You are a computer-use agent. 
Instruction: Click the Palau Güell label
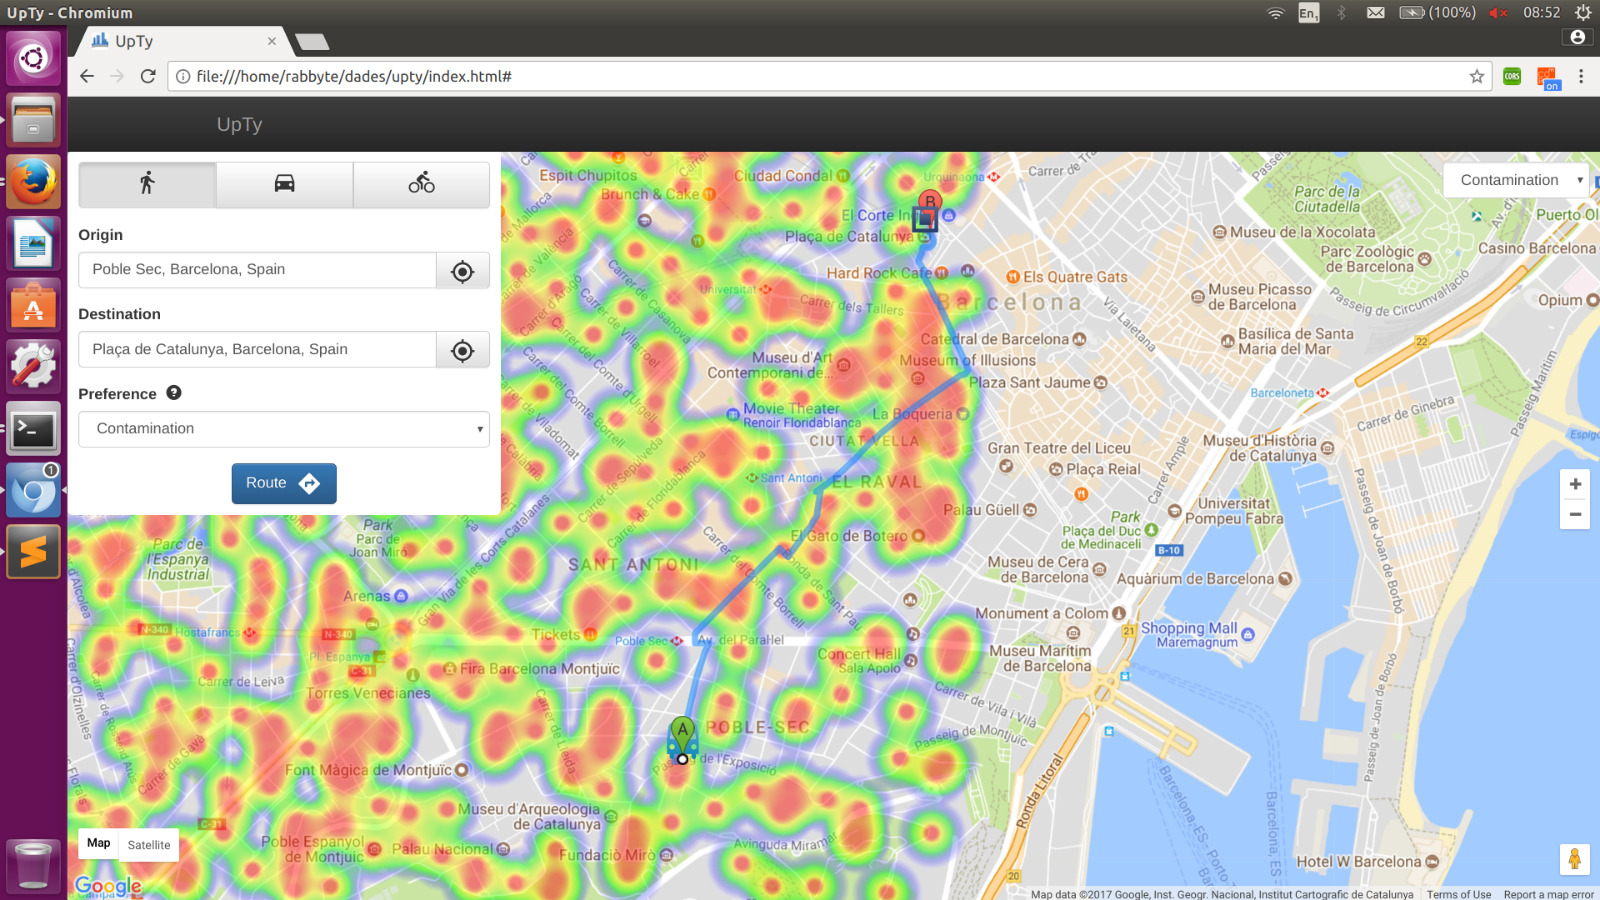[x=981, y=510]
